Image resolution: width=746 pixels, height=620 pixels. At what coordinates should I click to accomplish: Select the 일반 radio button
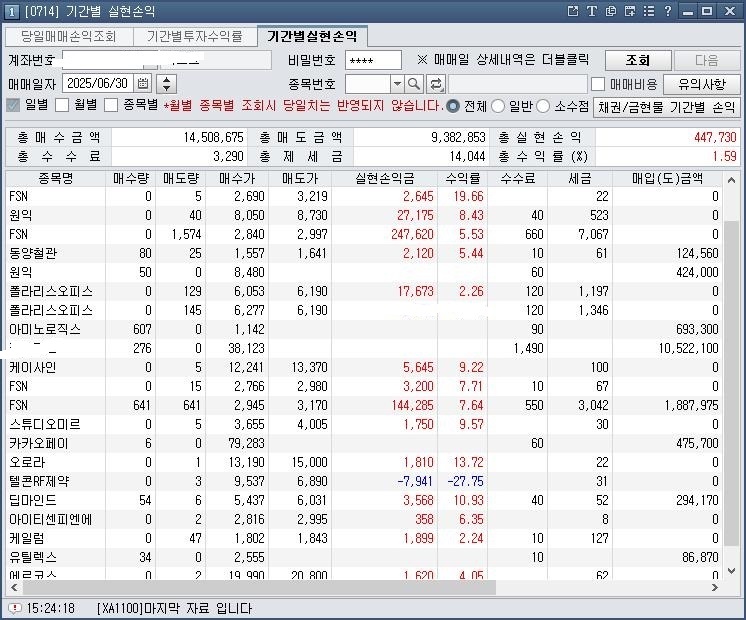(498, 106)
